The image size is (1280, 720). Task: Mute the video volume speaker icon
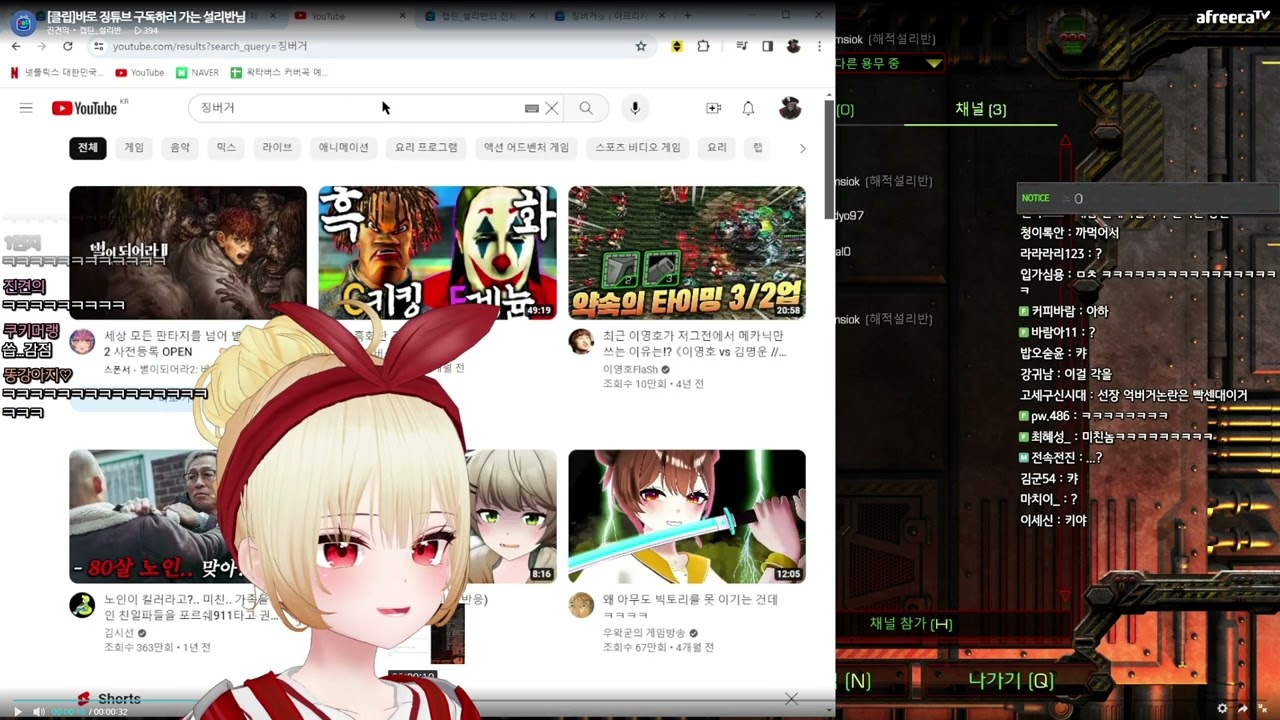coord(39,711)
